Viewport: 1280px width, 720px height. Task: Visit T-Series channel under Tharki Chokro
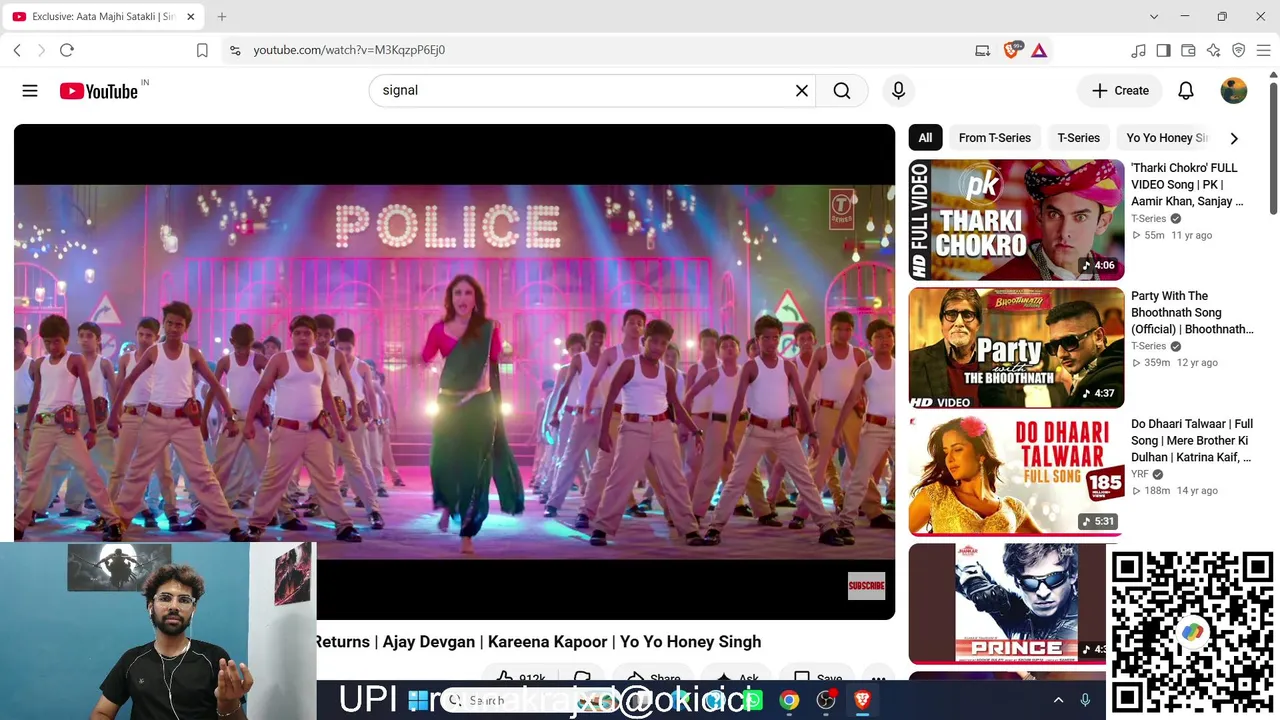click(1149, 219)
